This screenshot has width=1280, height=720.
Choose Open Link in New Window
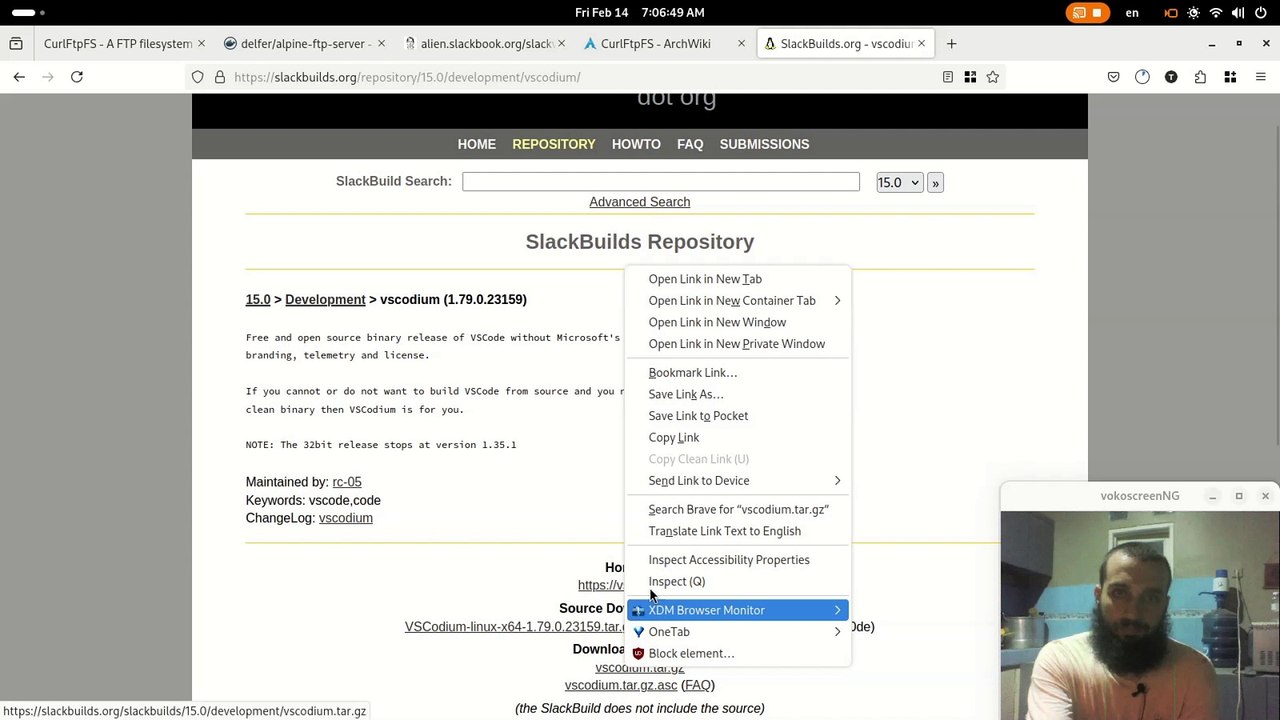click(x=738, y=322)
